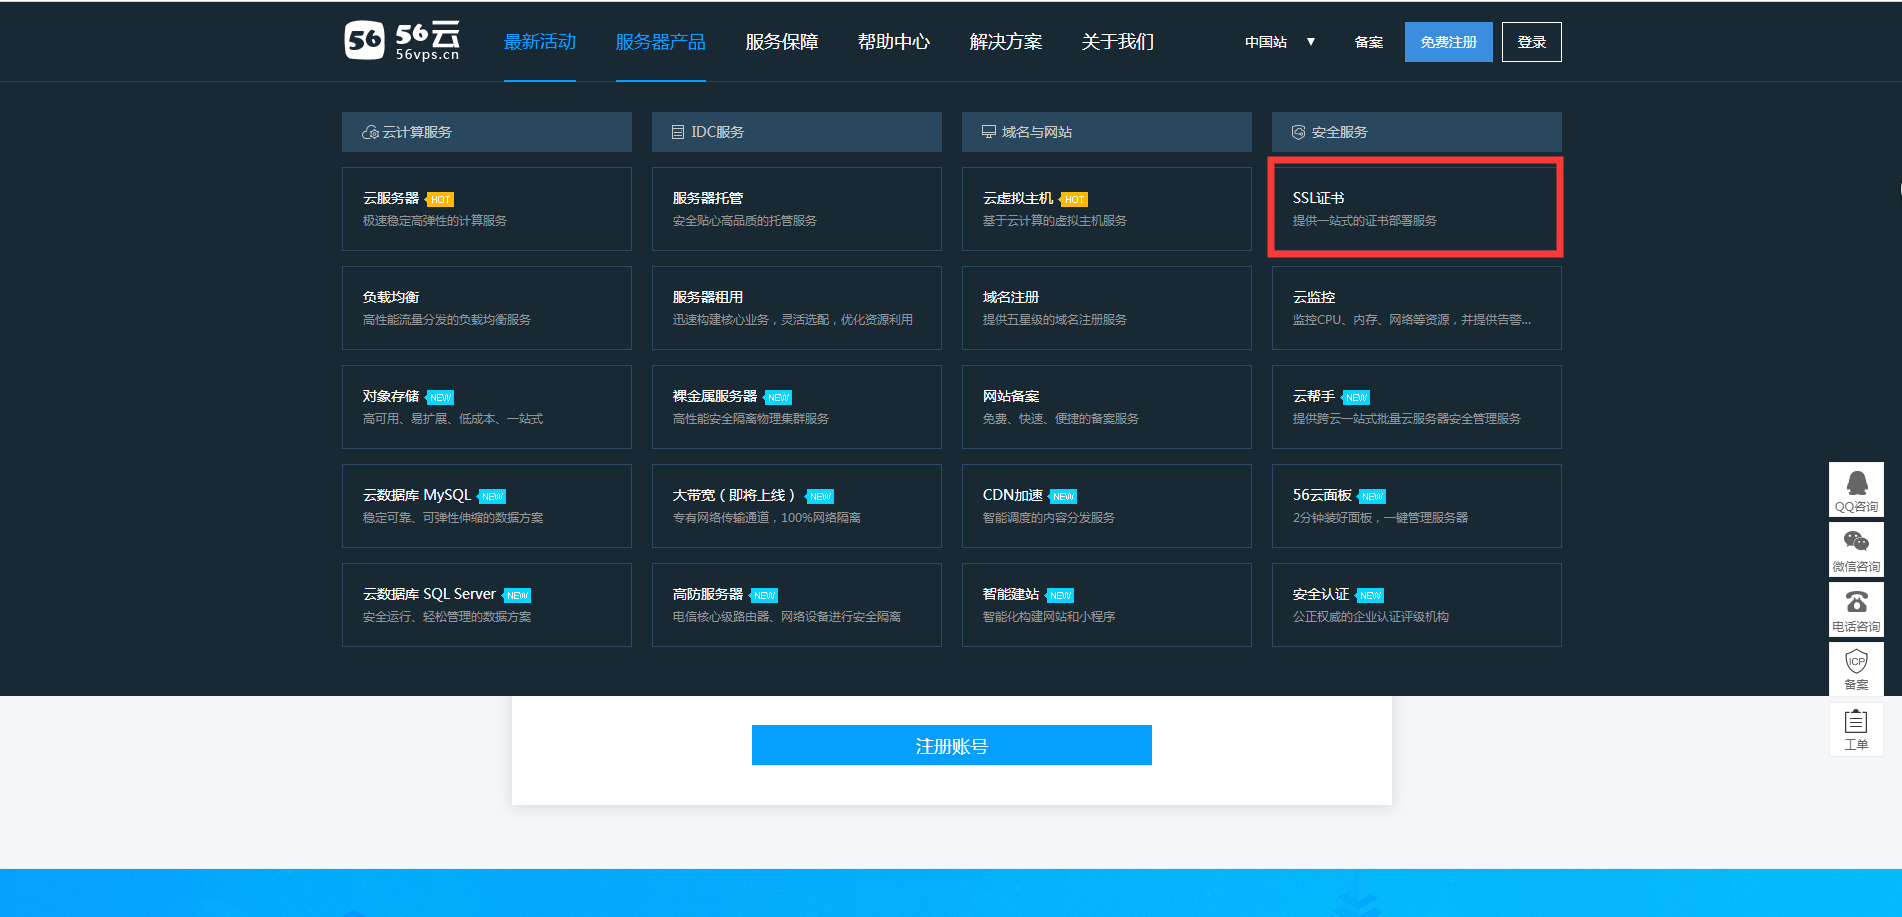1902x917 pixels.
Task: Click the 登录 login button
Action: pos(1531,42)
